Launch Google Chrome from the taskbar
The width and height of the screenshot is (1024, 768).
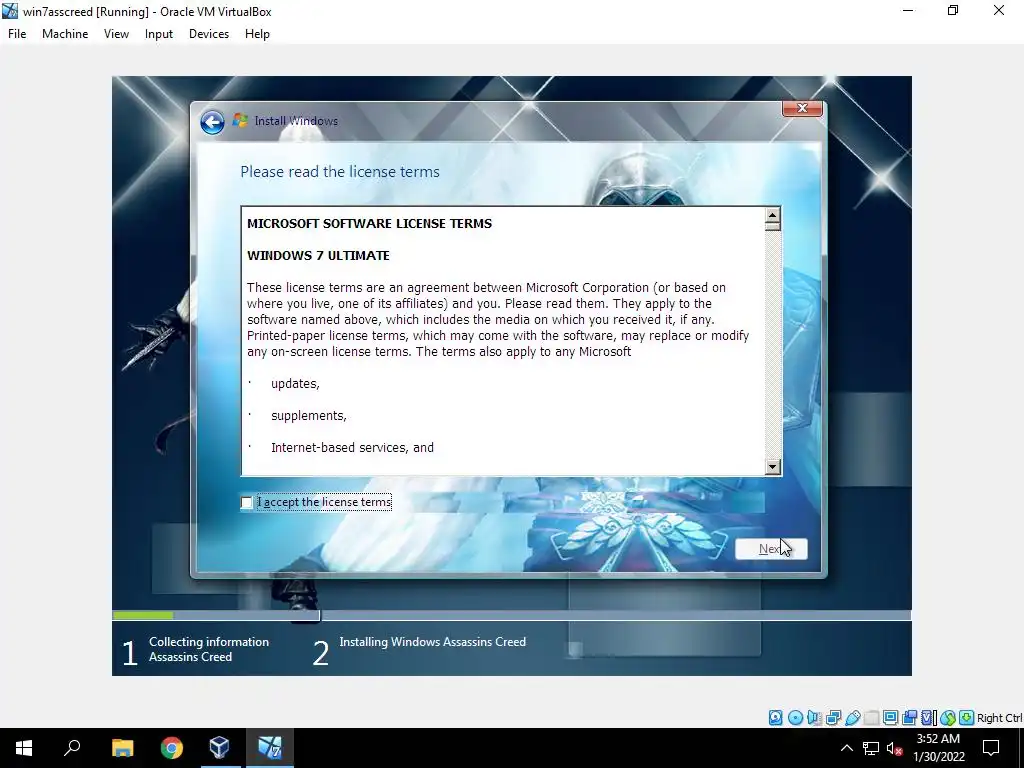tap(171, 748)
